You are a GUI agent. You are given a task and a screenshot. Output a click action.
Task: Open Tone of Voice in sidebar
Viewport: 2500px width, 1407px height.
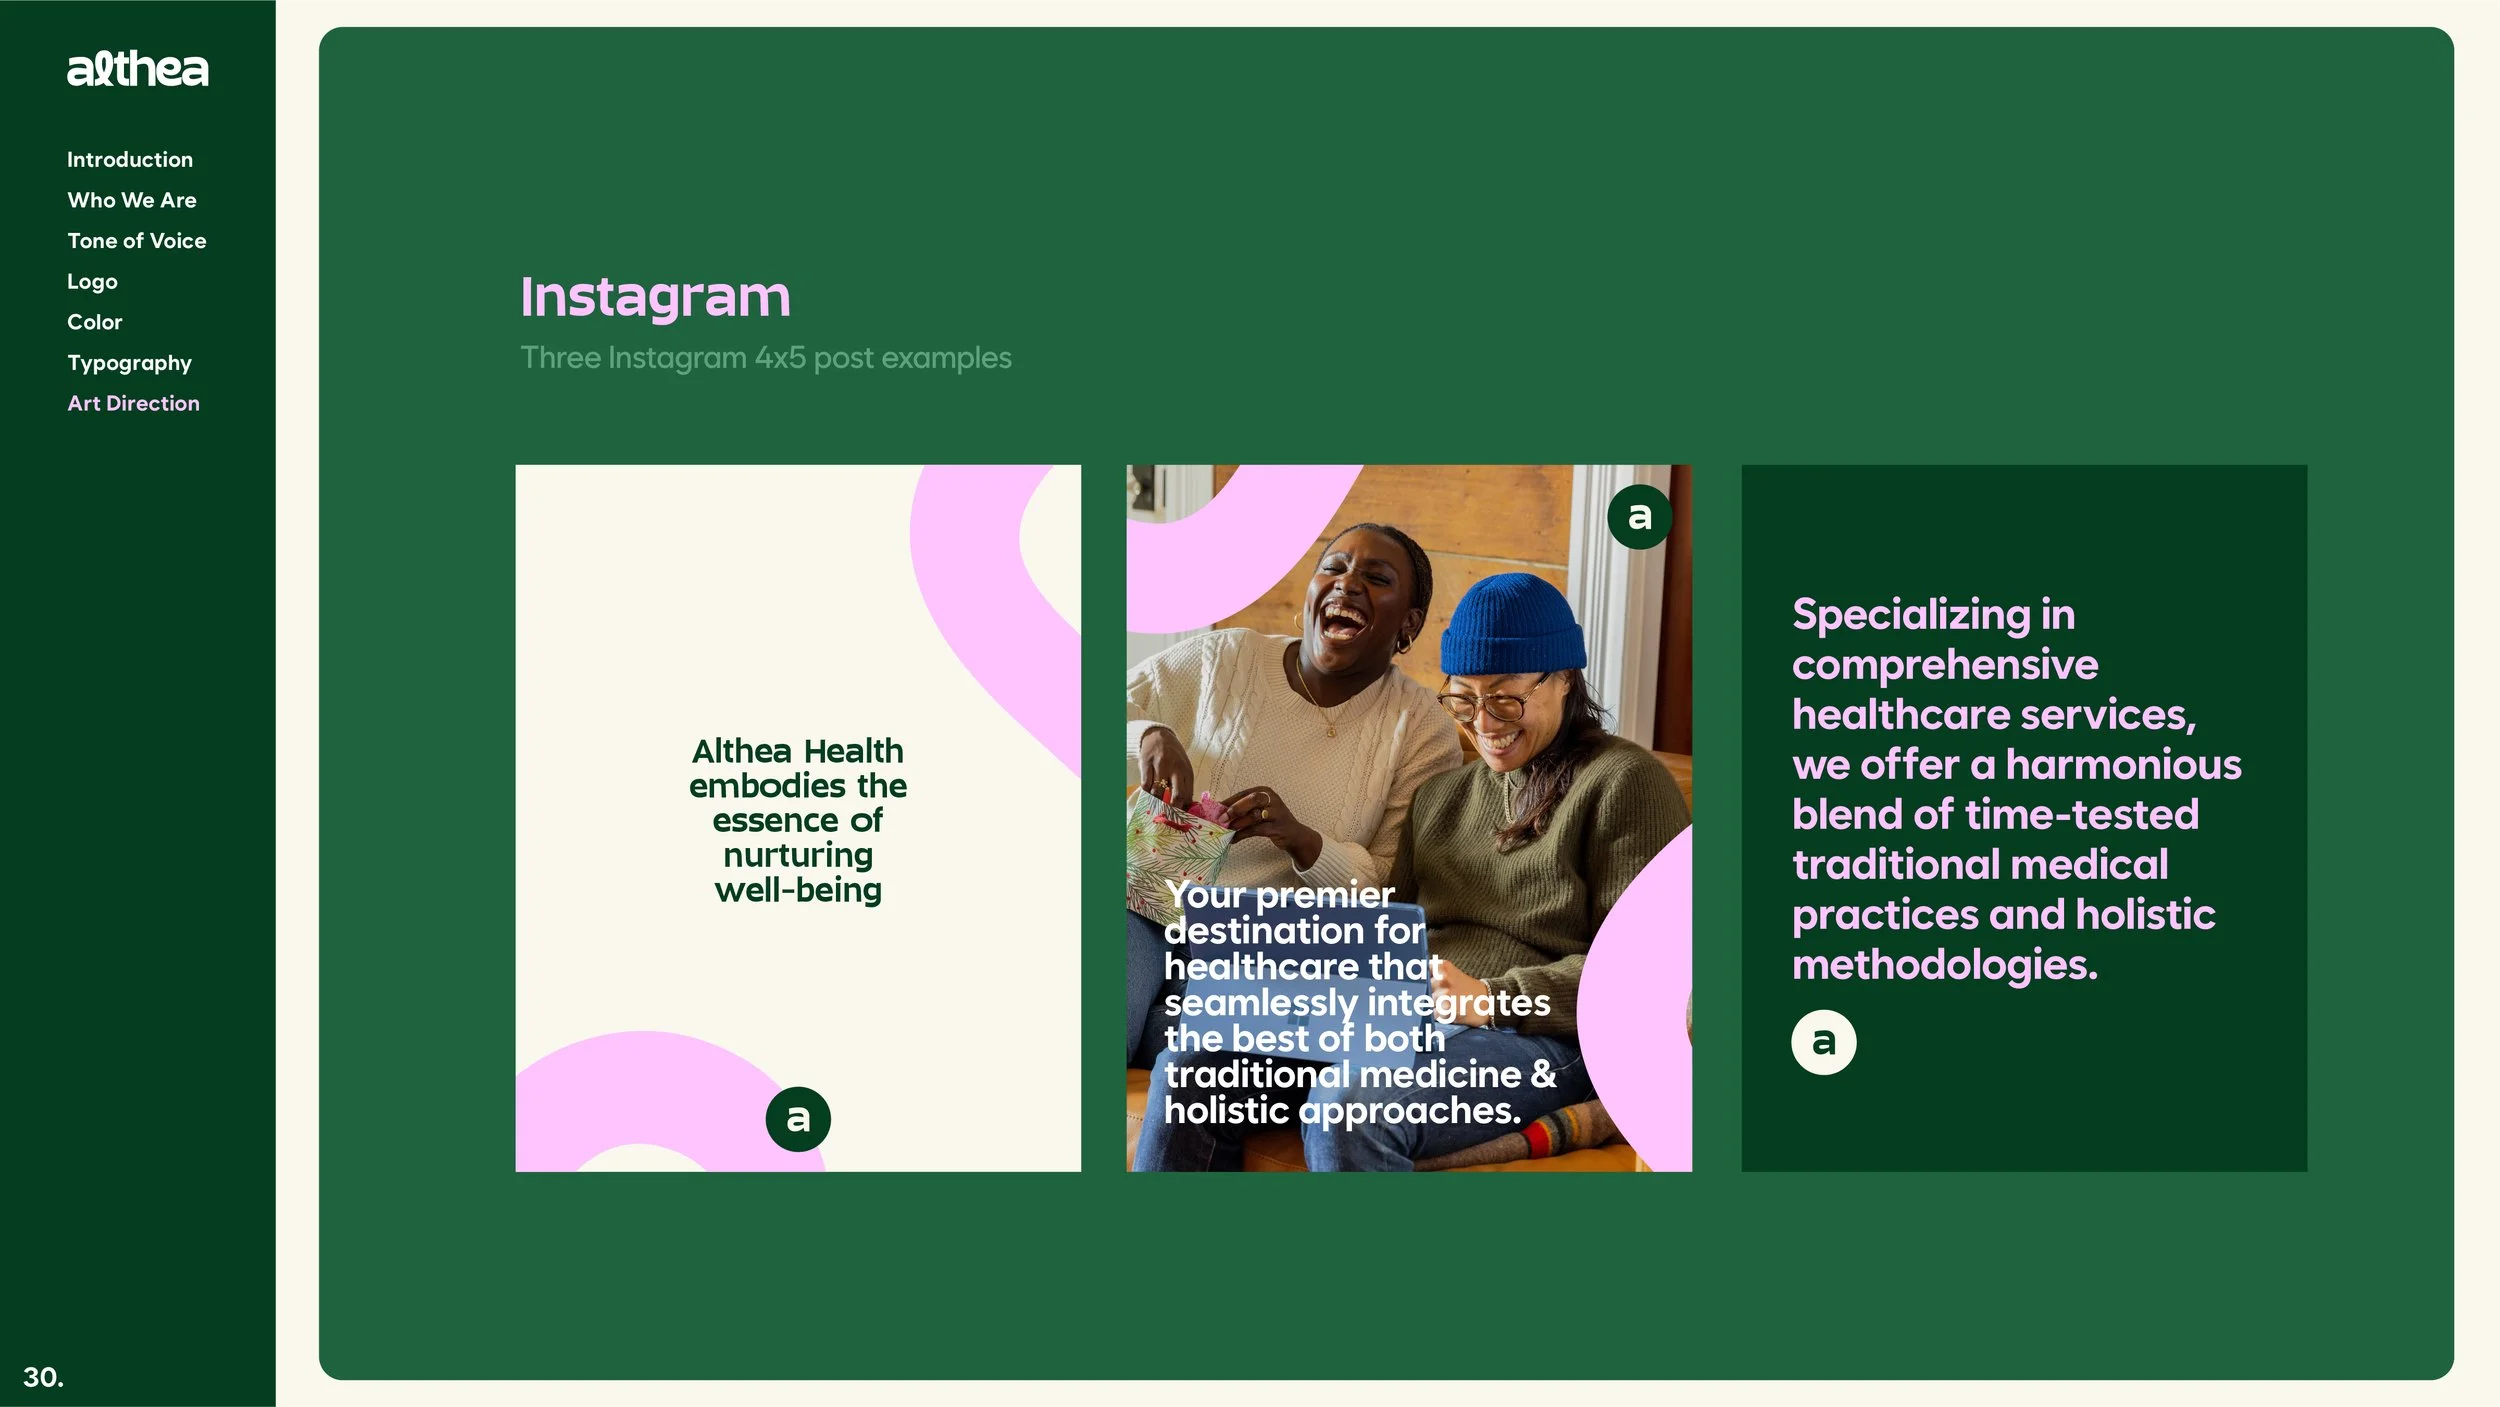pyautogui.click(x=137, y=241)
